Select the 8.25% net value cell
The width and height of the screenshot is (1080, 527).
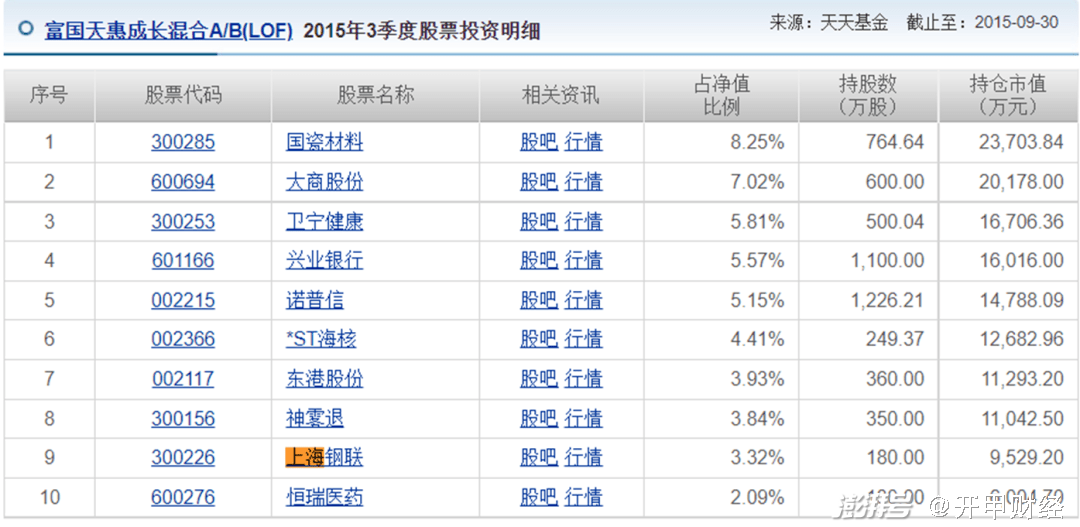[721, 143]
